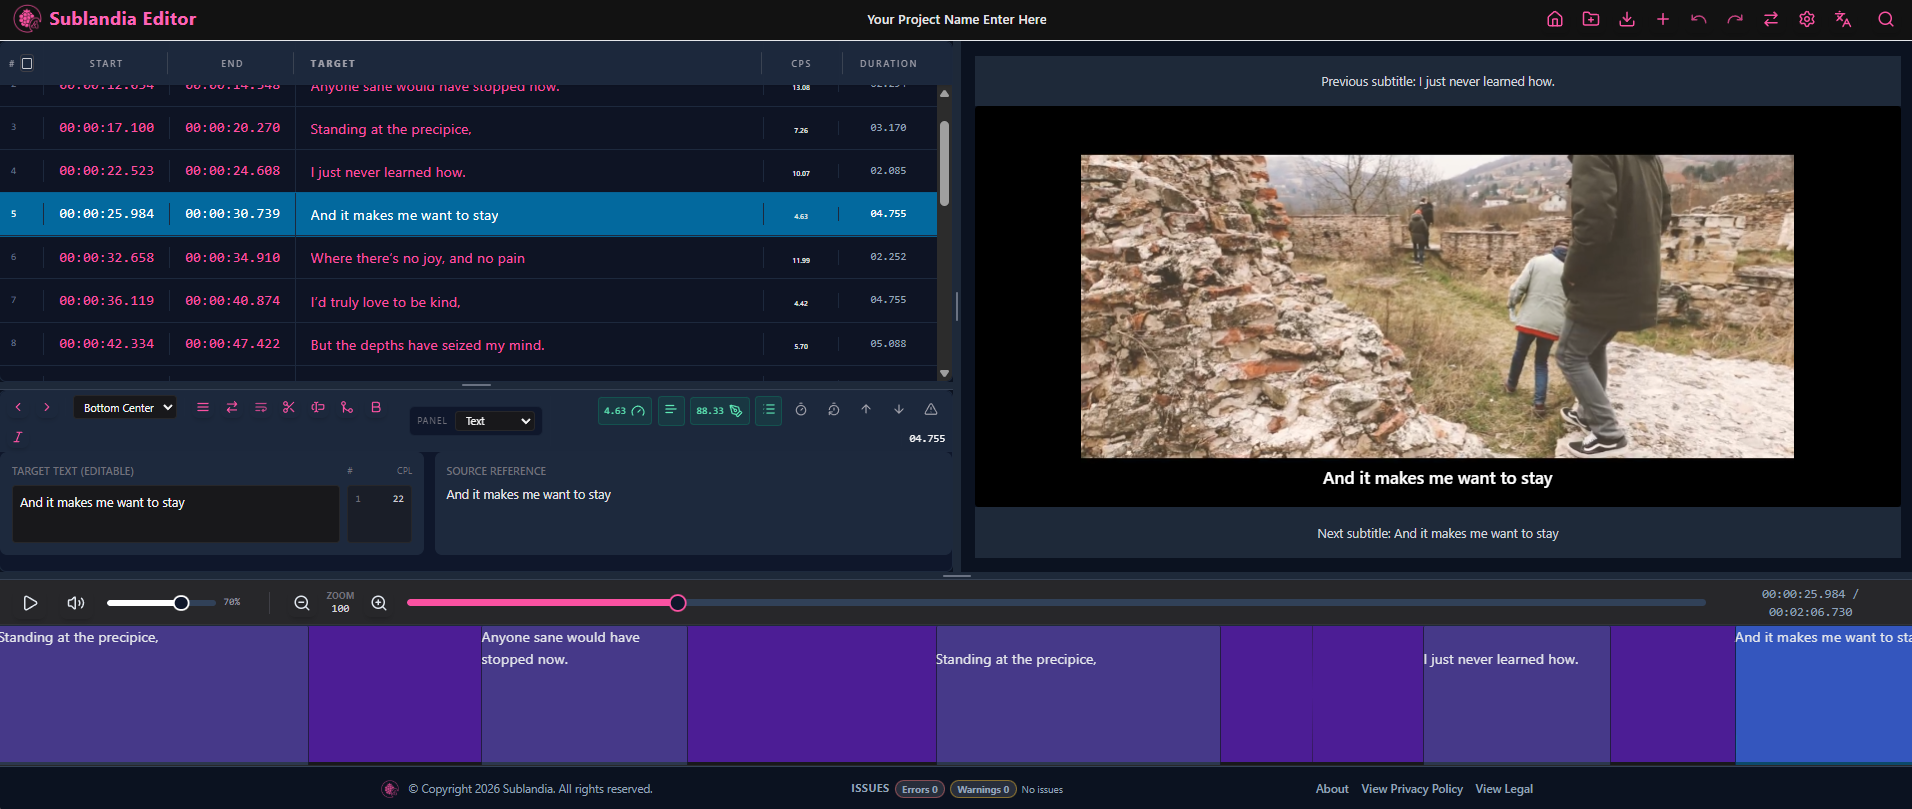Click the pink playback progress handle
Screen dimensions: 1912x809
678,603
